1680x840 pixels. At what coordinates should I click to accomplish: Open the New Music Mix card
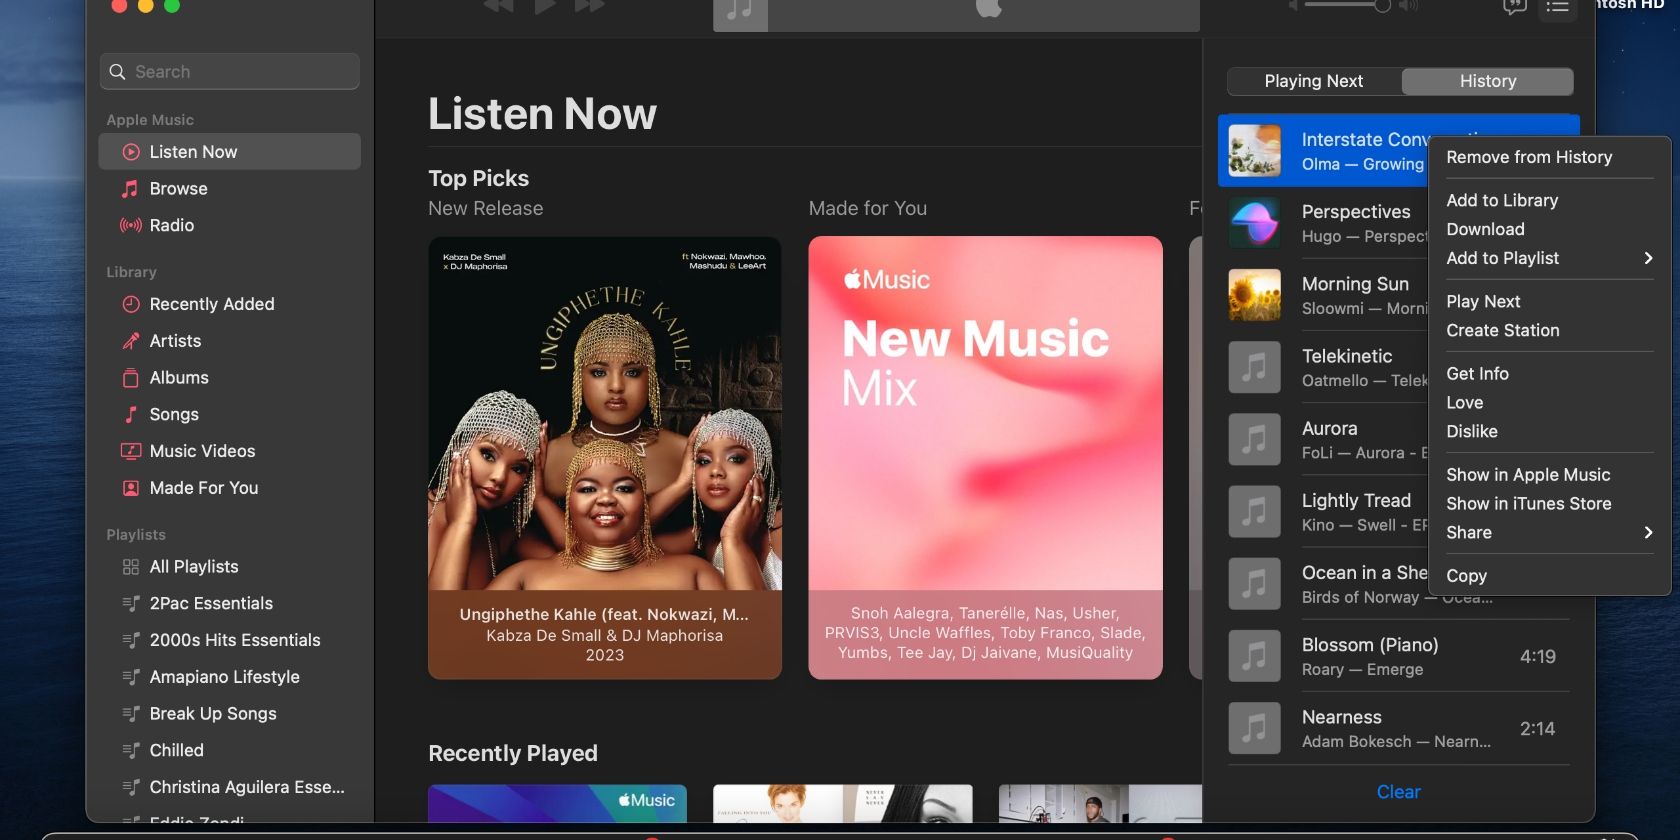coord(985,458)
